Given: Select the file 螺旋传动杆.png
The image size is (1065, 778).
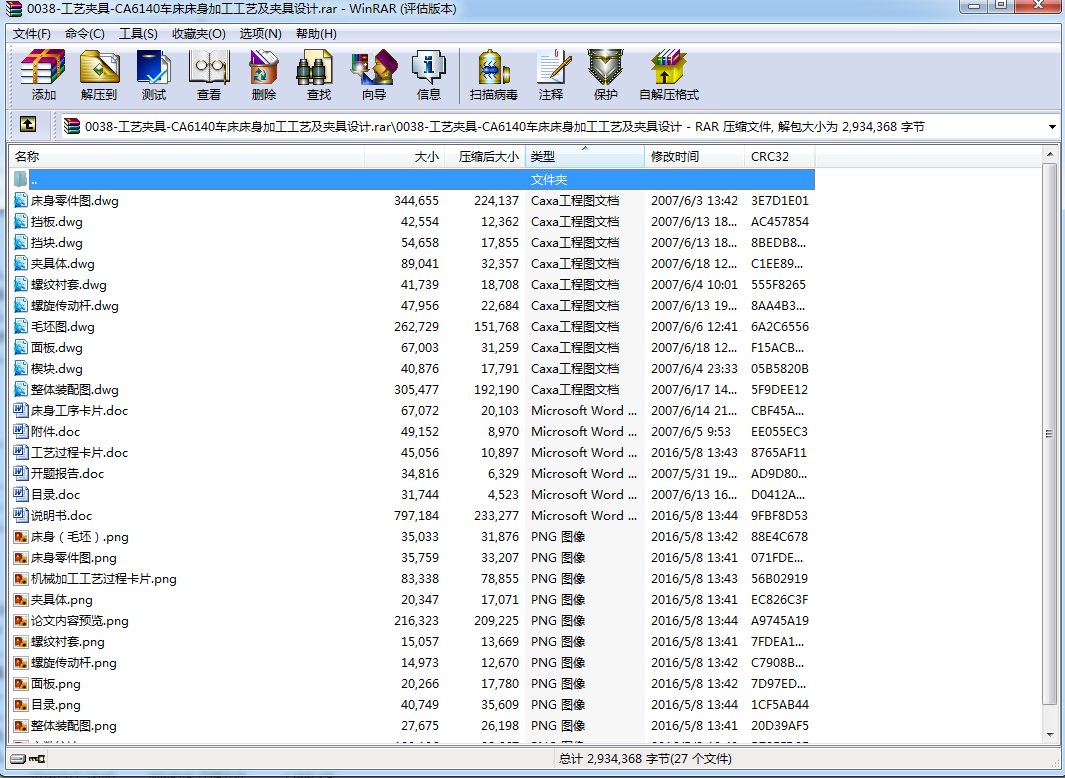Looking at the screenshot, I should [x=73, y=662].
